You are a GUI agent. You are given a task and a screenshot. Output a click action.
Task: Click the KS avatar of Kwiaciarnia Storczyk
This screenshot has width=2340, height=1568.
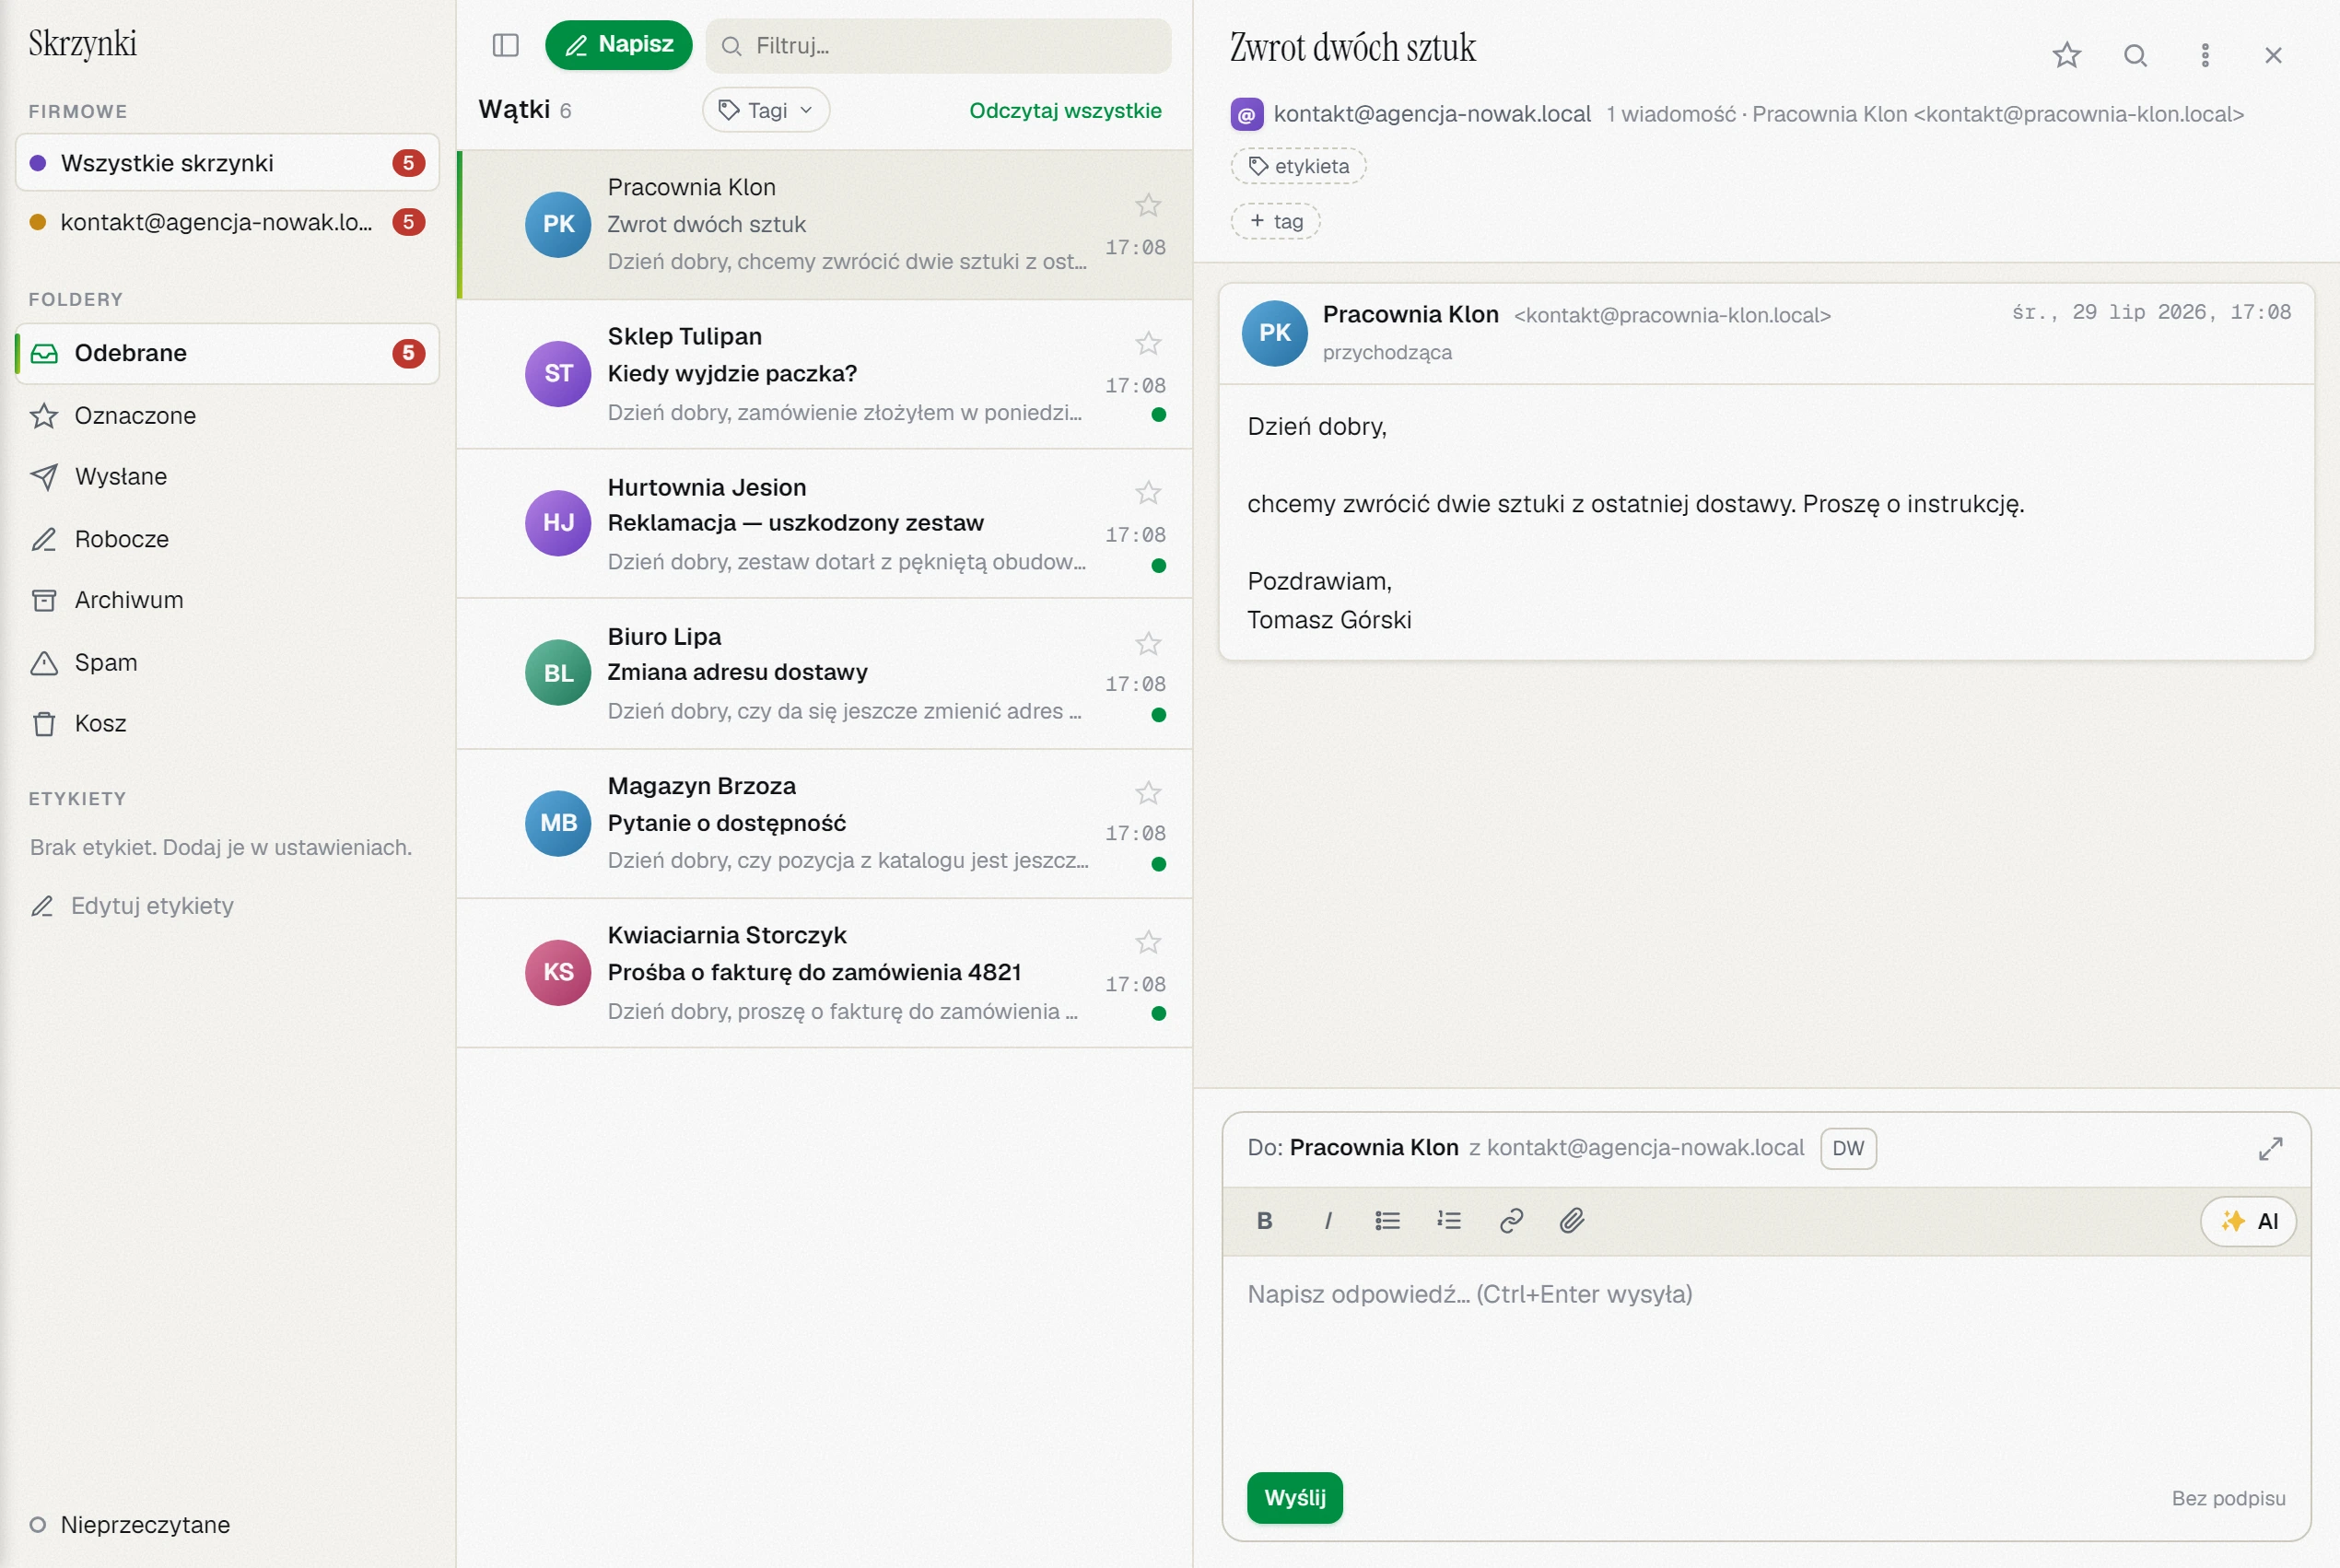[558, 972]
